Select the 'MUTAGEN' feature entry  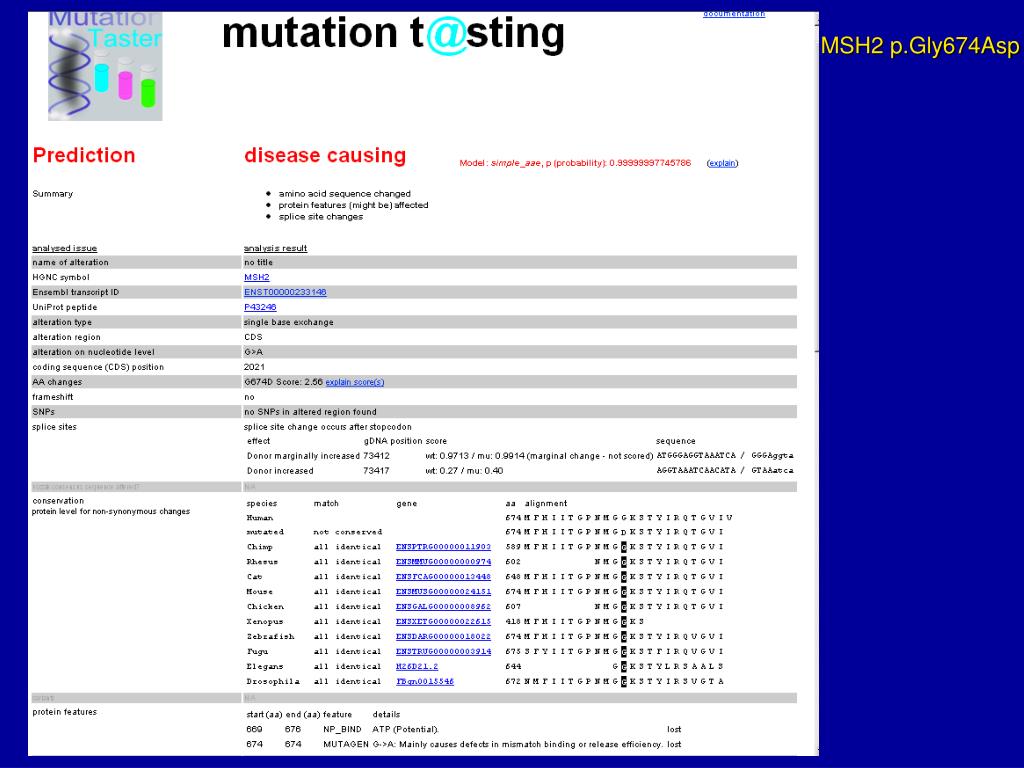[346, 745]
